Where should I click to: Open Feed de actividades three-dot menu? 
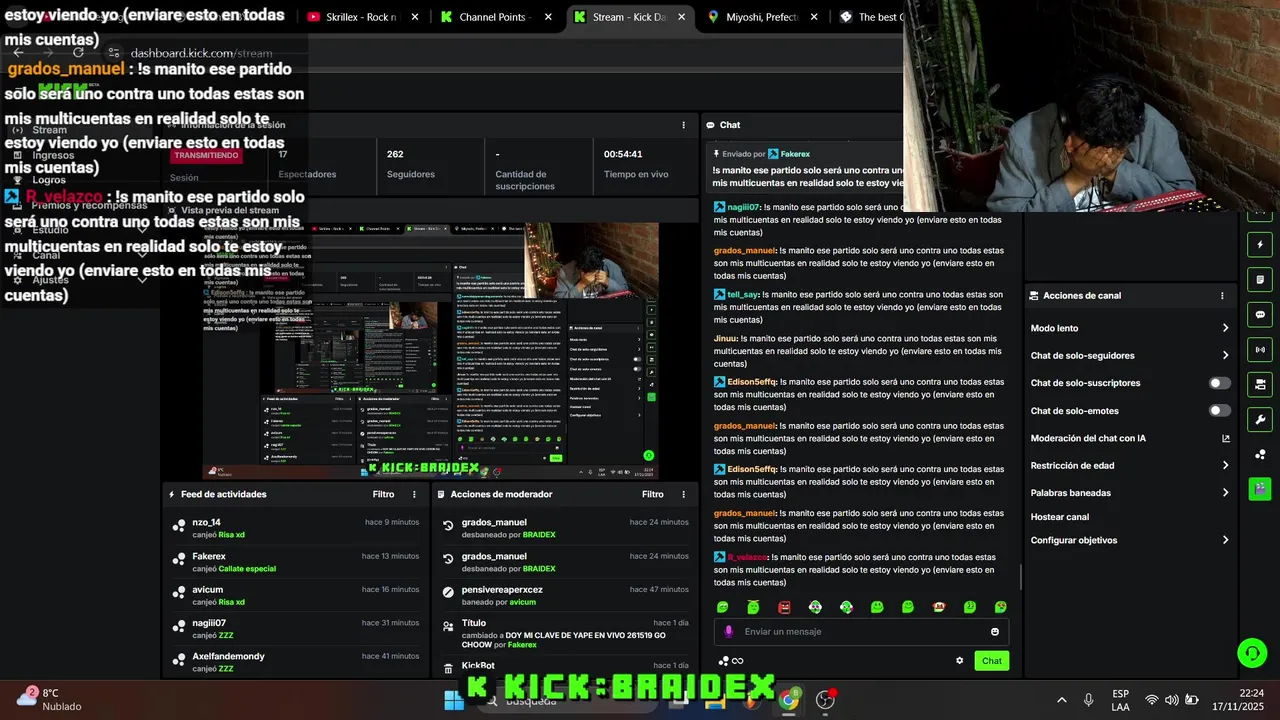coord(415,494)
